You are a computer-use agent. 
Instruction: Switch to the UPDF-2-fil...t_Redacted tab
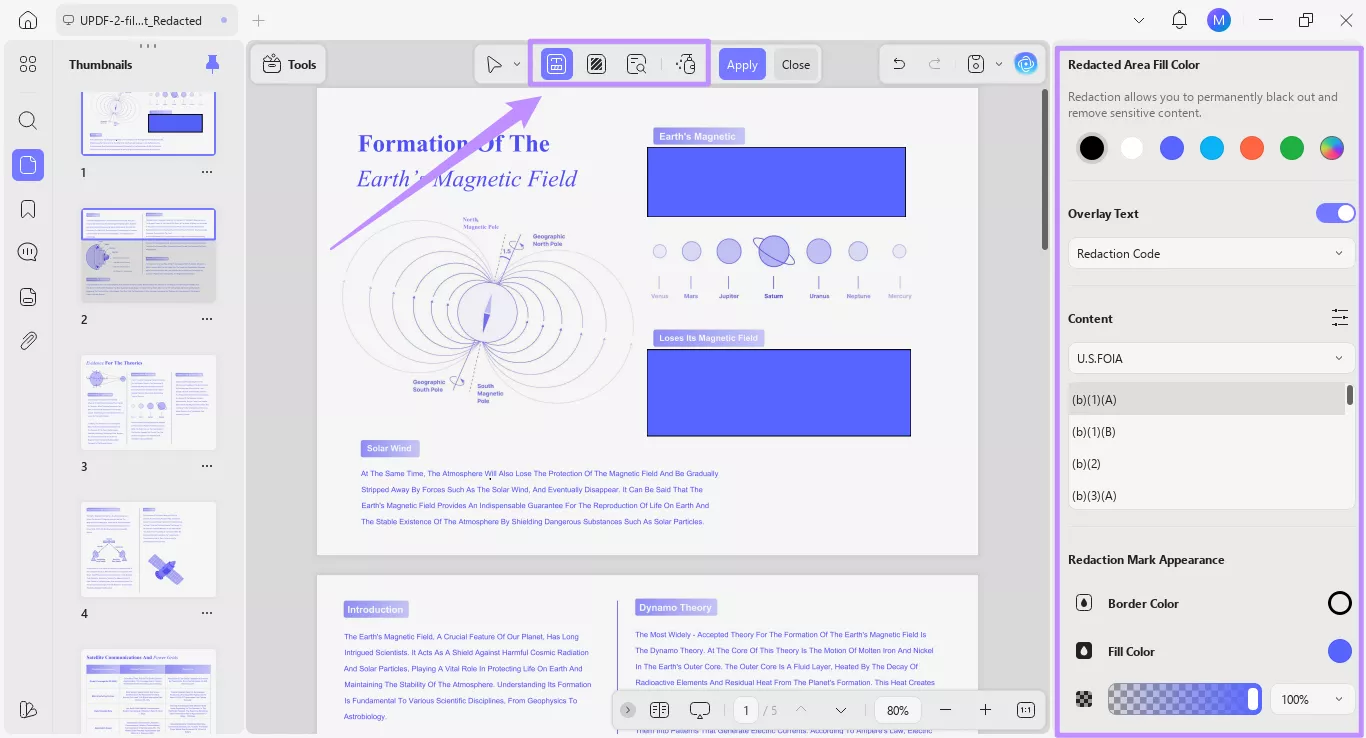[x=145, y=20]
